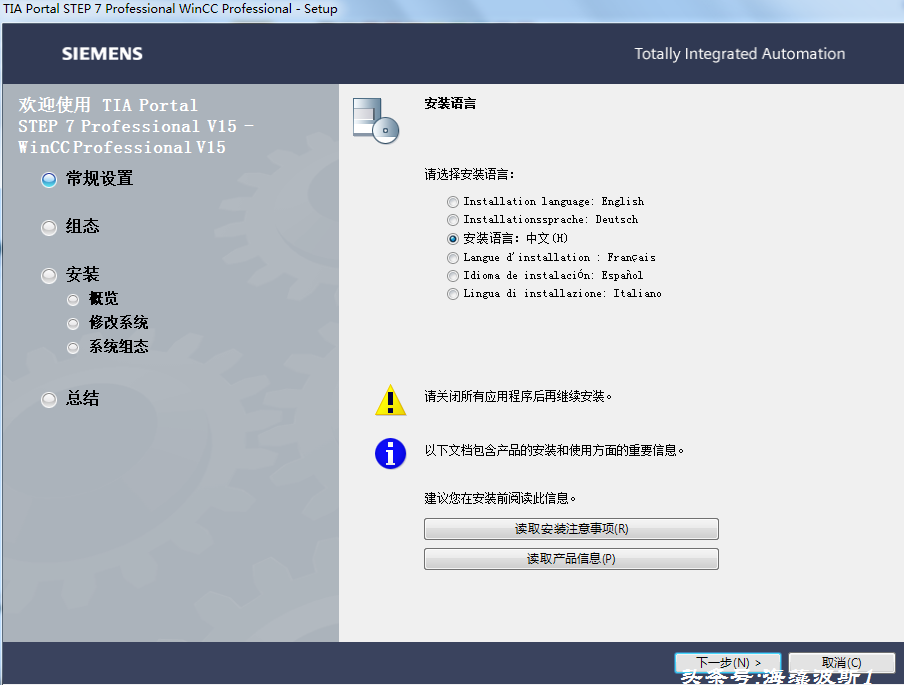The height and width of the screenshot is (685, 904).
Task: Click the blue information icon
Action: point(390,453)
